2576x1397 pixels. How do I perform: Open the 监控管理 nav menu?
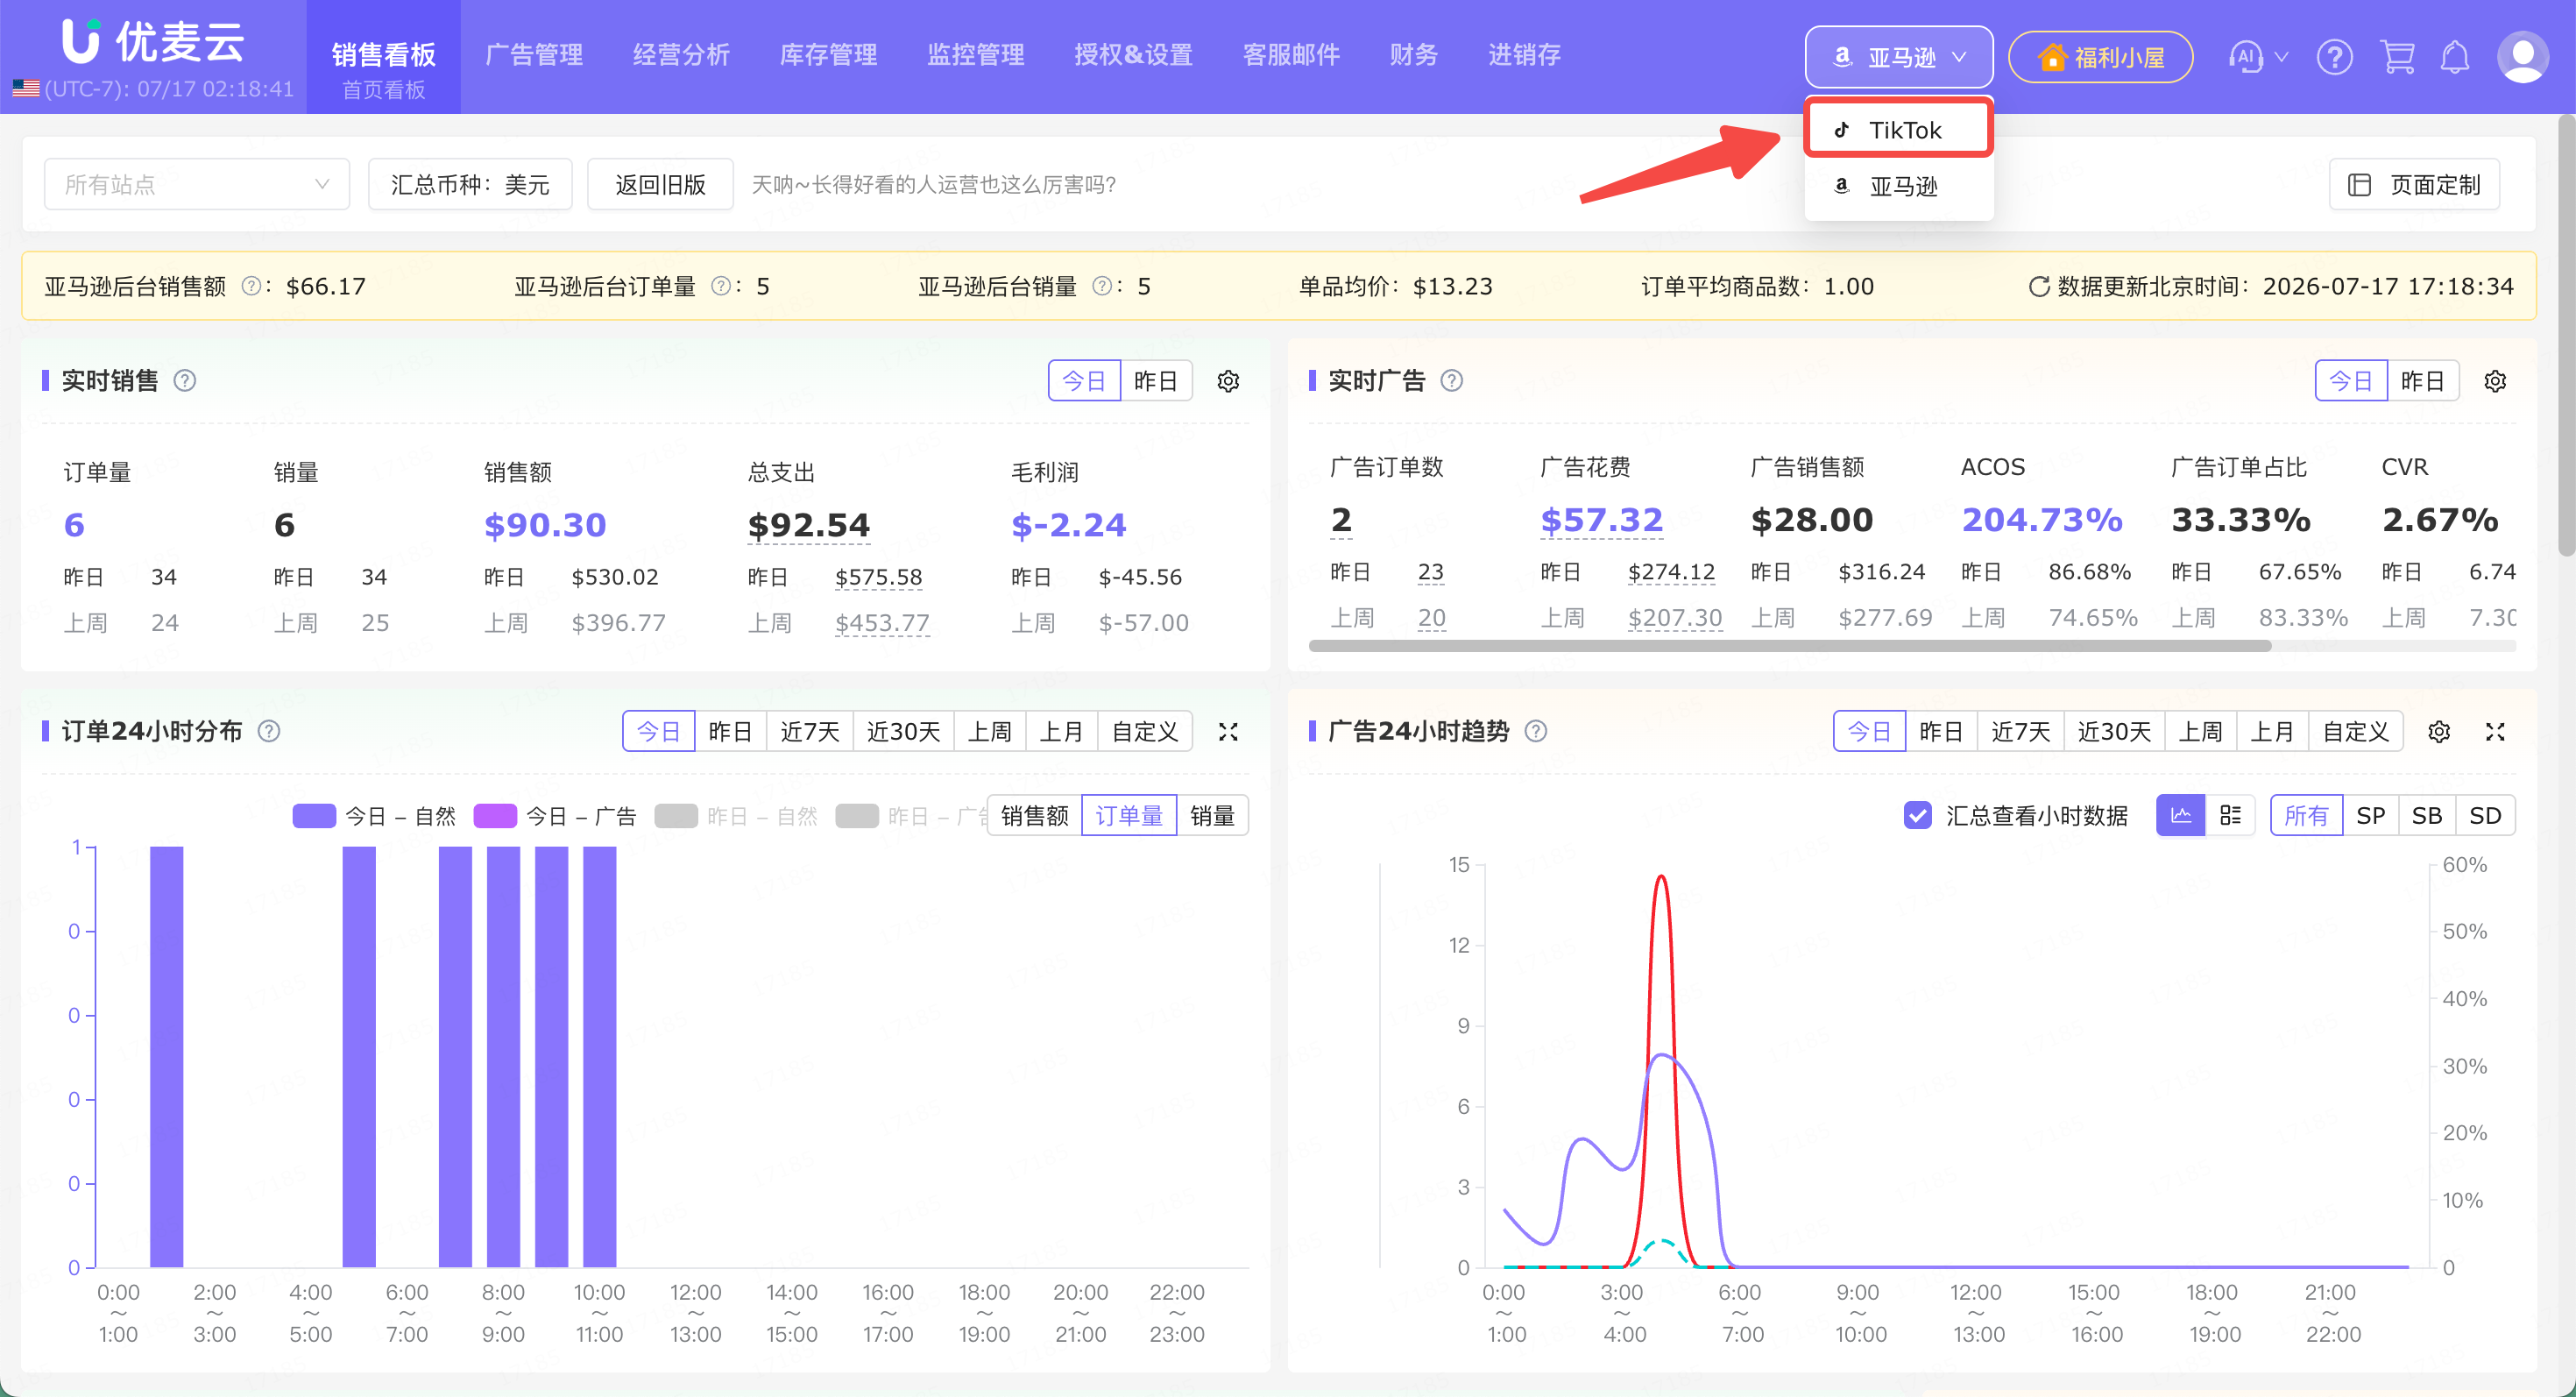(x=975, y=55)
